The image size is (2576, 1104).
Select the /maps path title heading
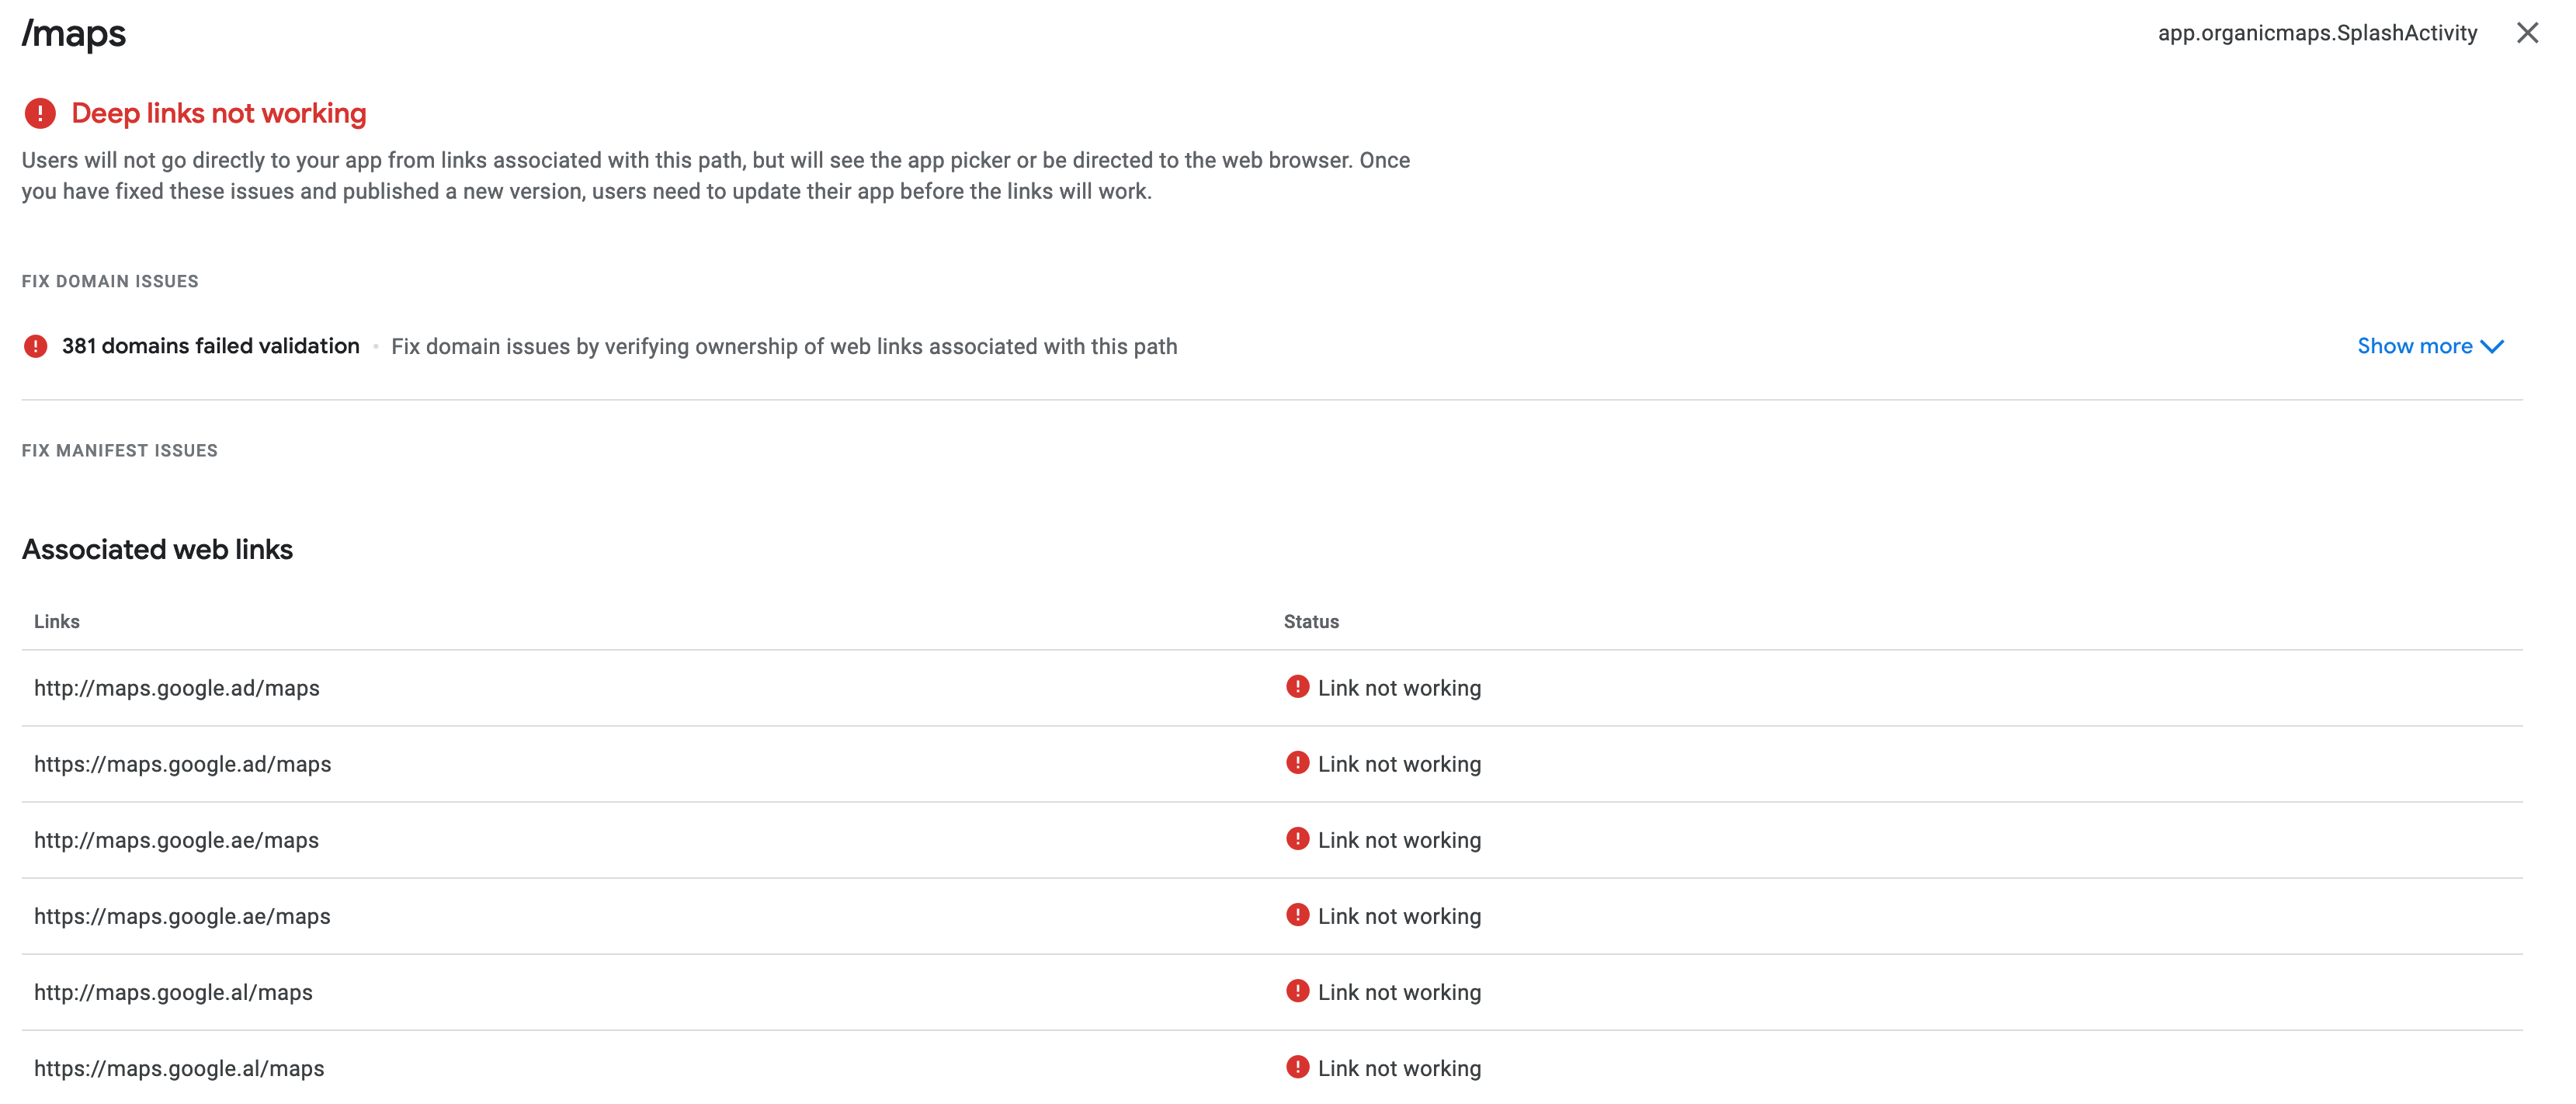coord(73,32)
